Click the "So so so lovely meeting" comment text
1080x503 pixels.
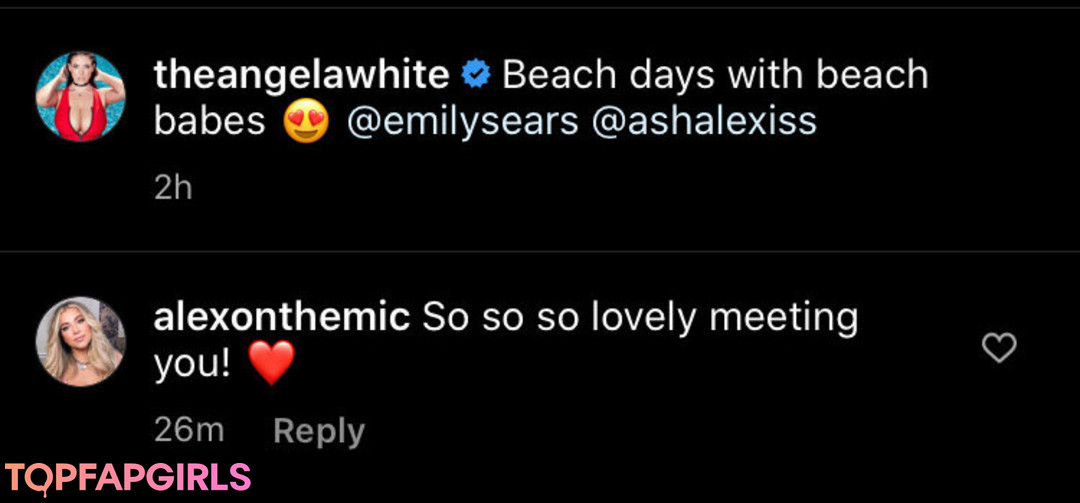coord(640,318)
